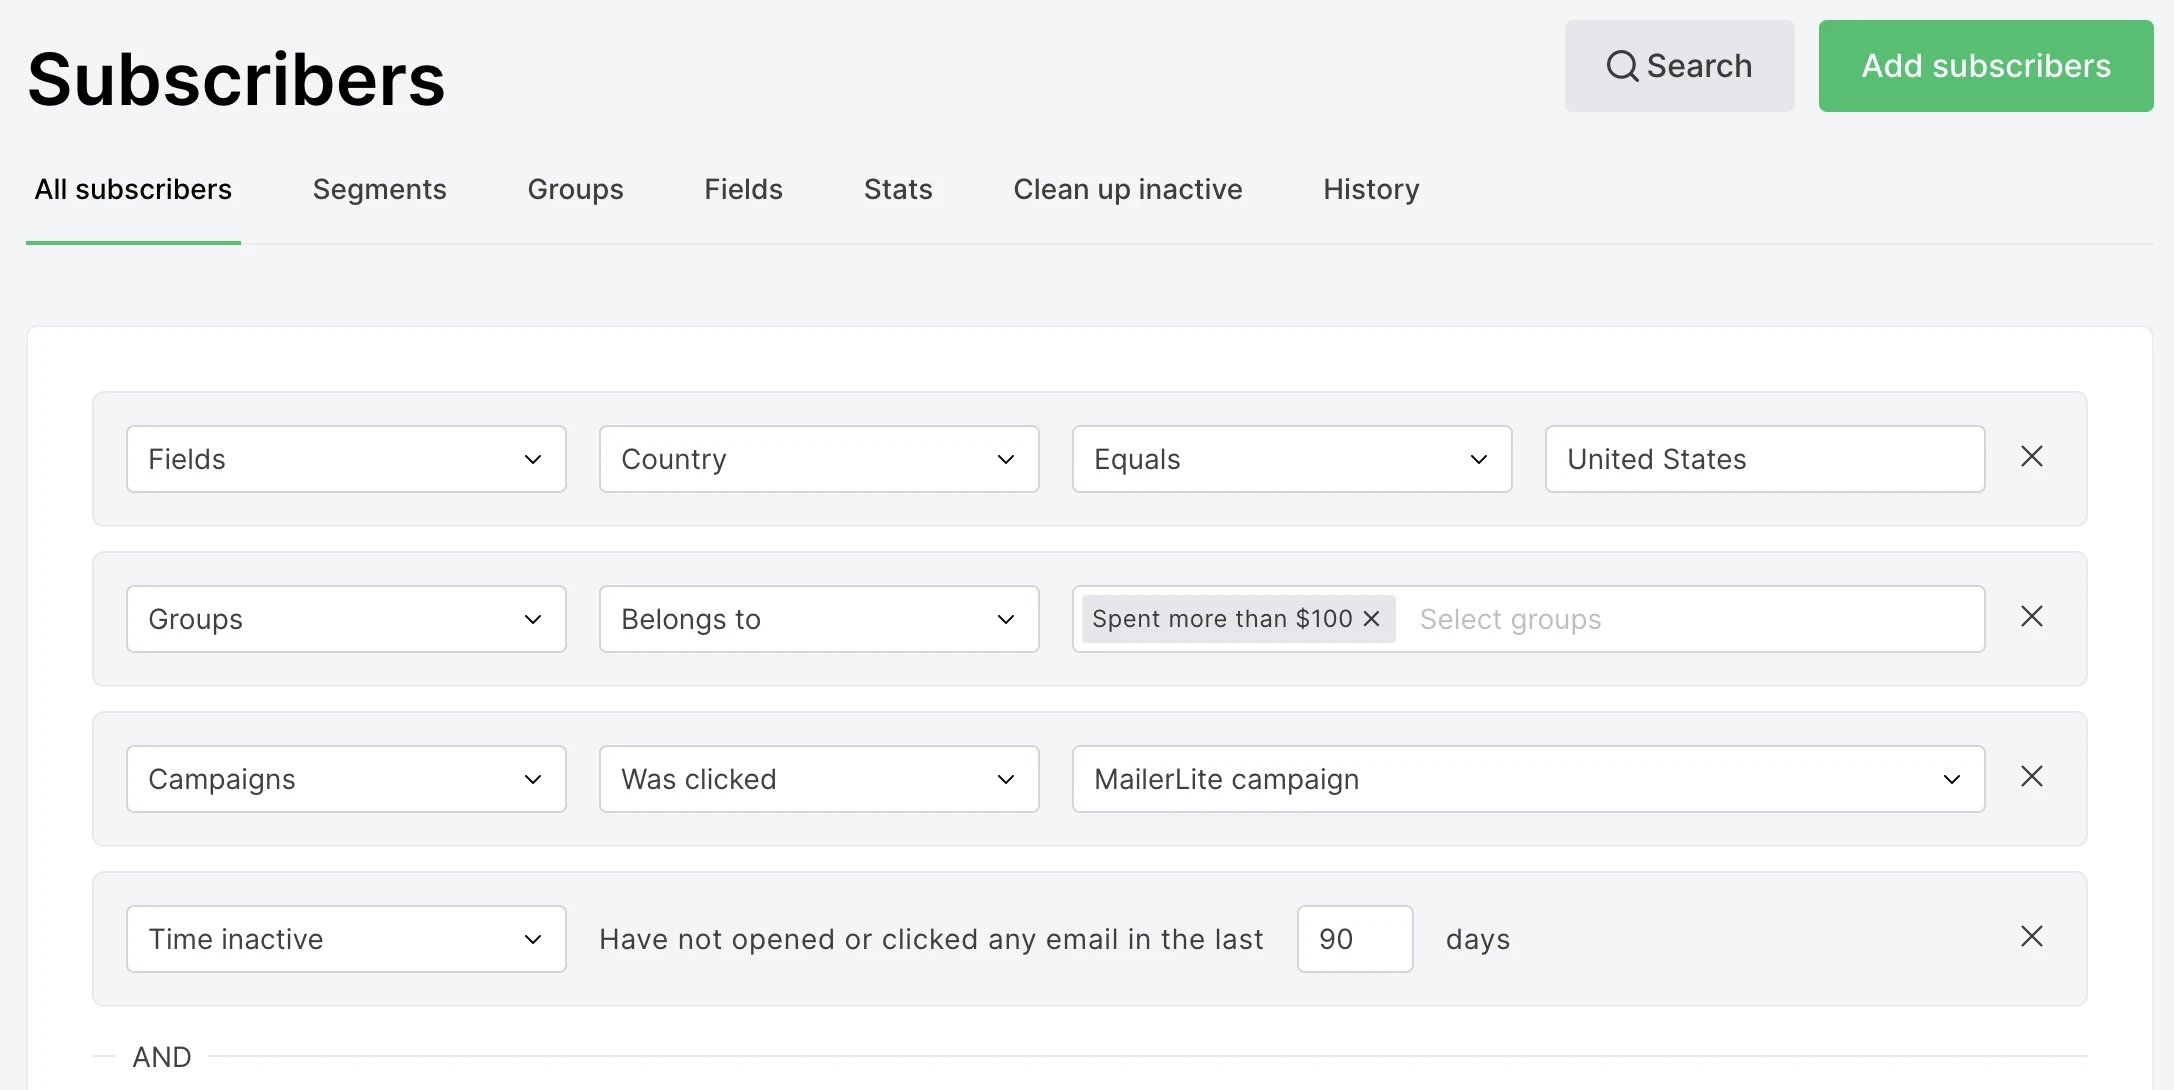Image resolution: width=2174 pixels, height=1090 pixels.
Task: Open the Clean up inactive tab
Action: click(x=1127, y=190)
